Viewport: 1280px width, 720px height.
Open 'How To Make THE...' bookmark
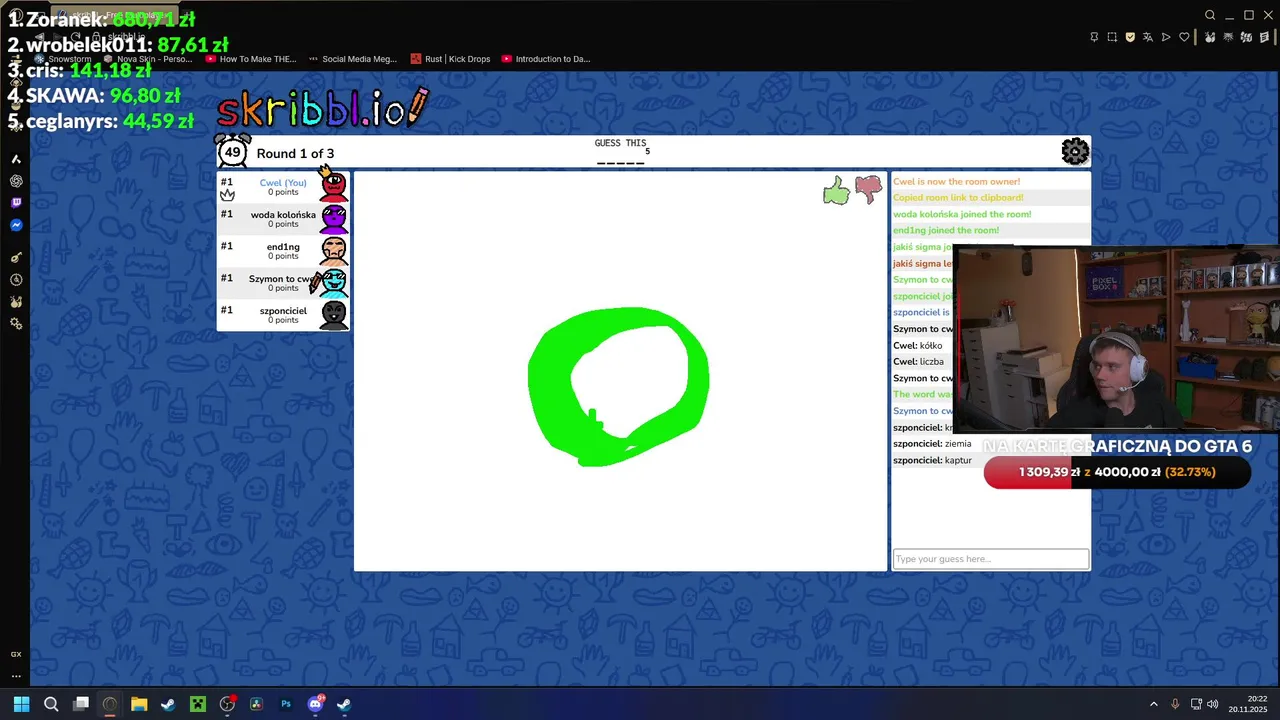point(250,59)
